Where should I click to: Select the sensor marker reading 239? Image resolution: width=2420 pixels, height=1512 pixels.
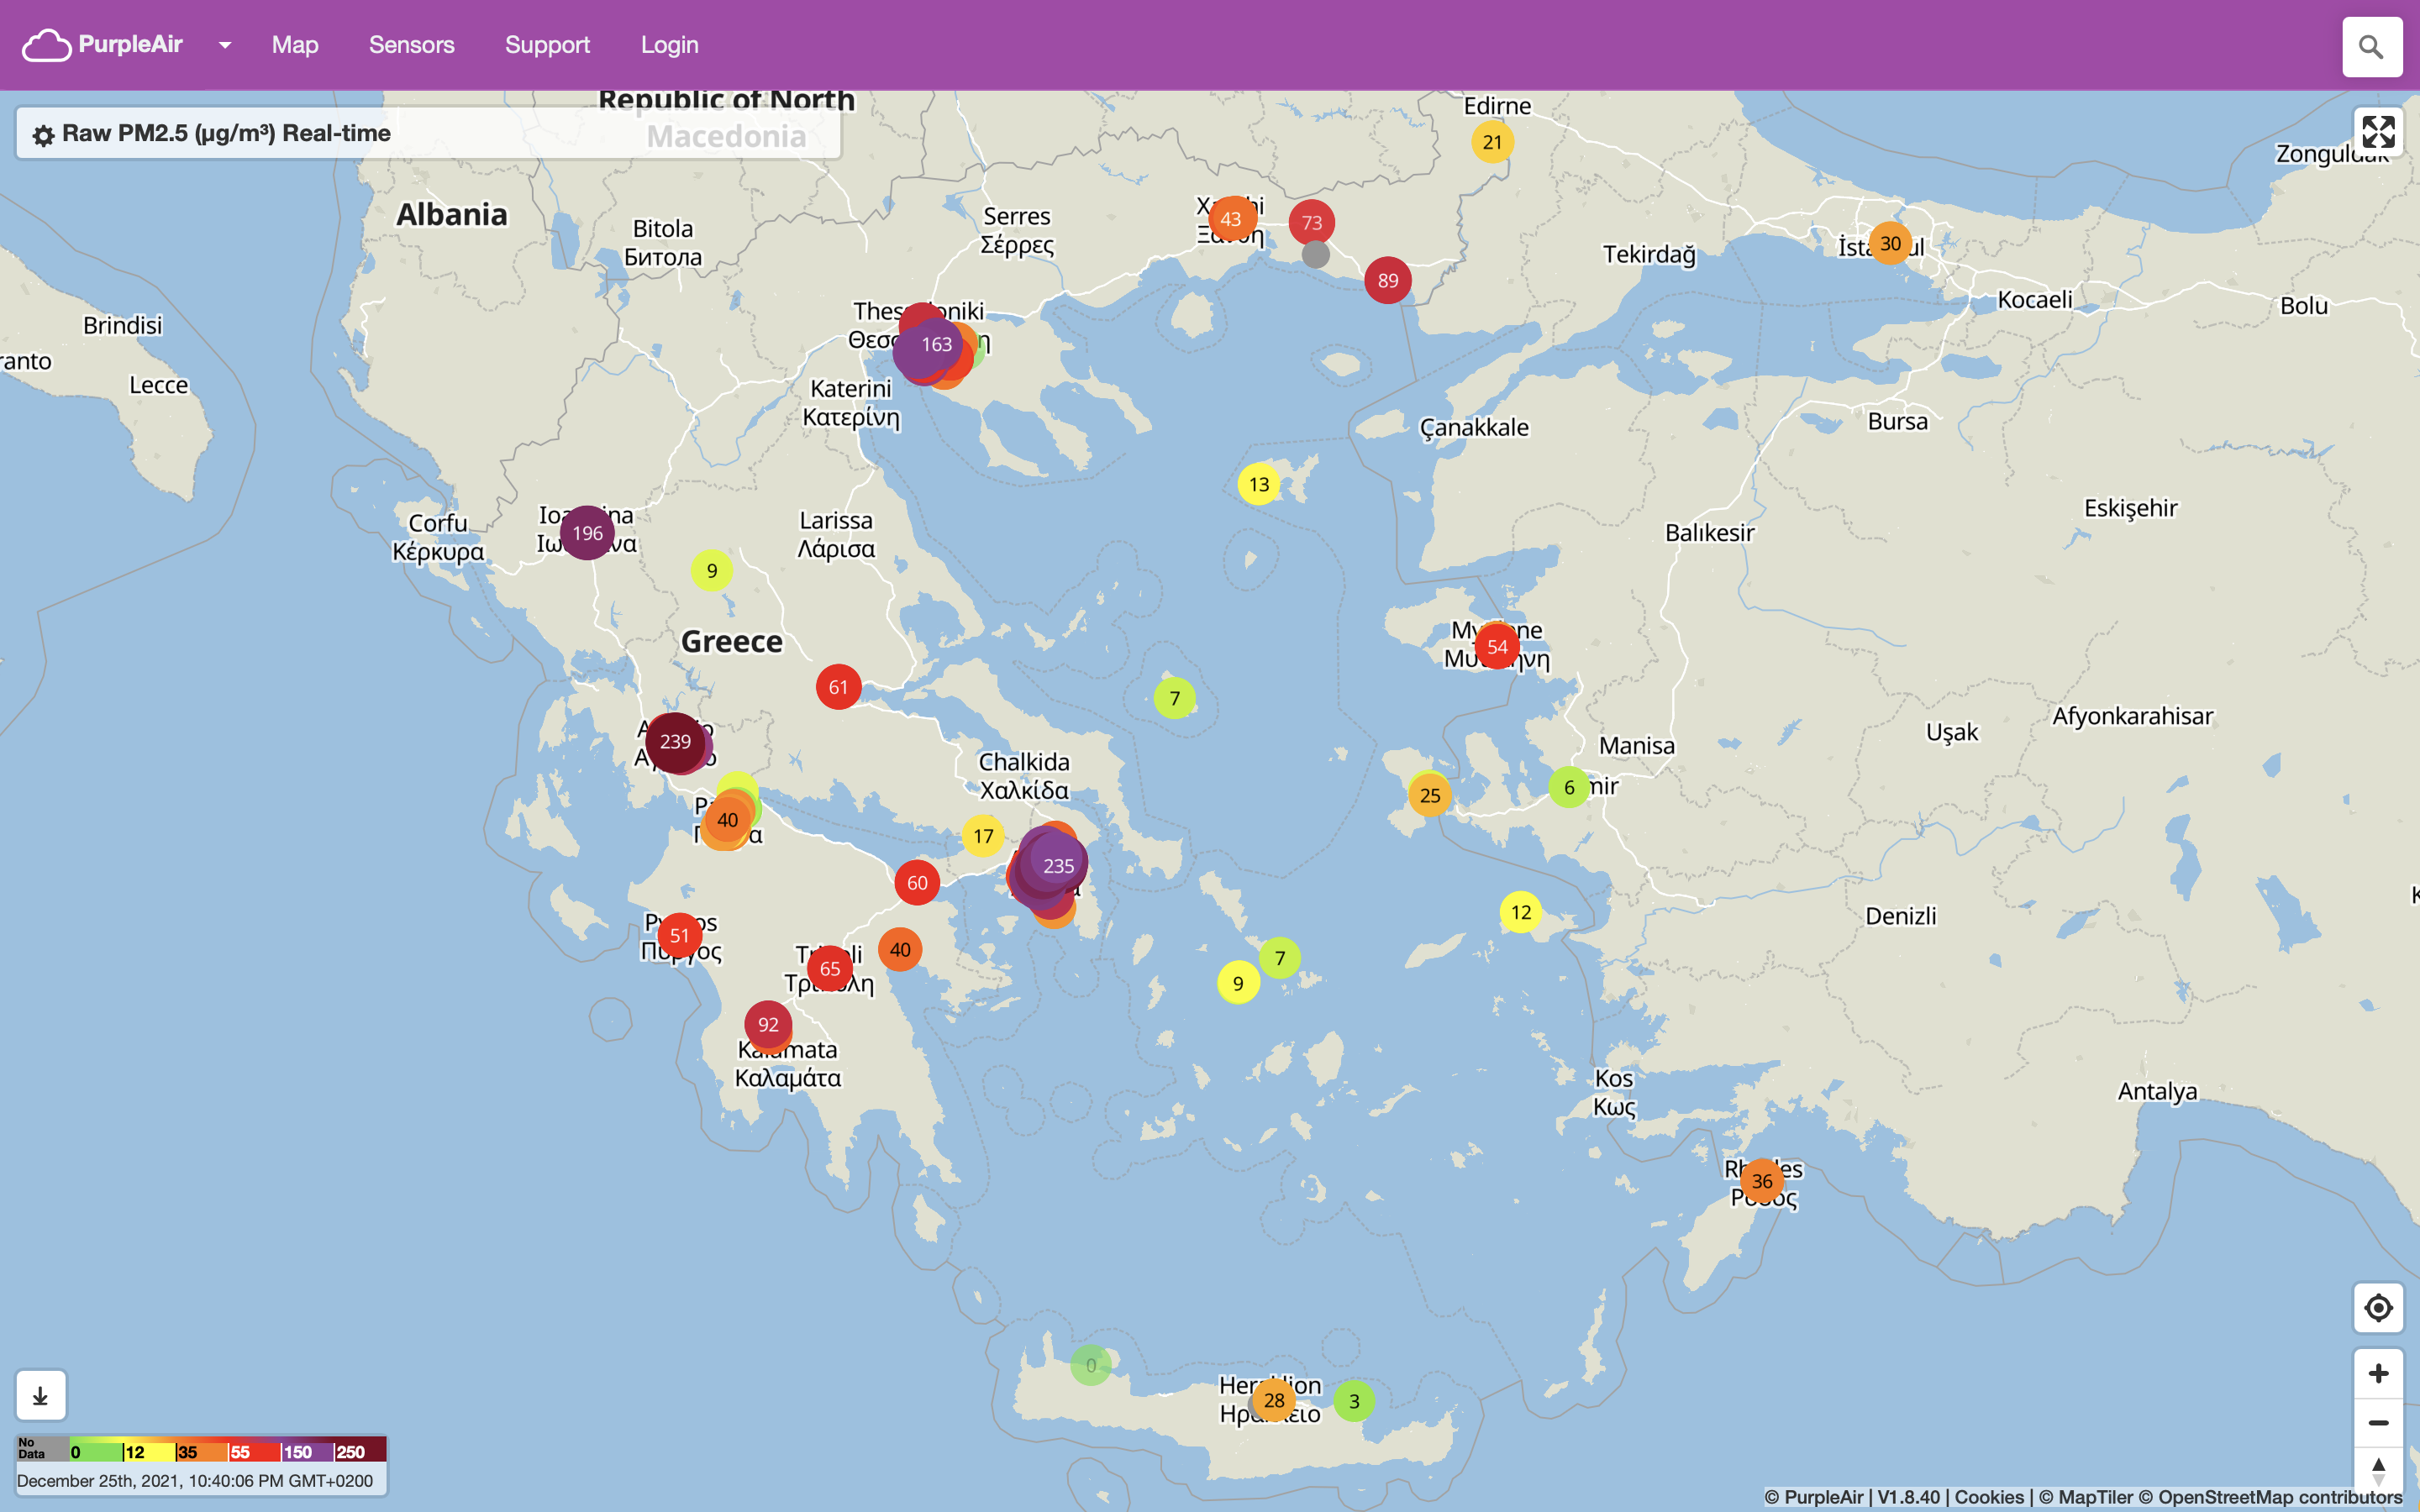click(675, 742)
